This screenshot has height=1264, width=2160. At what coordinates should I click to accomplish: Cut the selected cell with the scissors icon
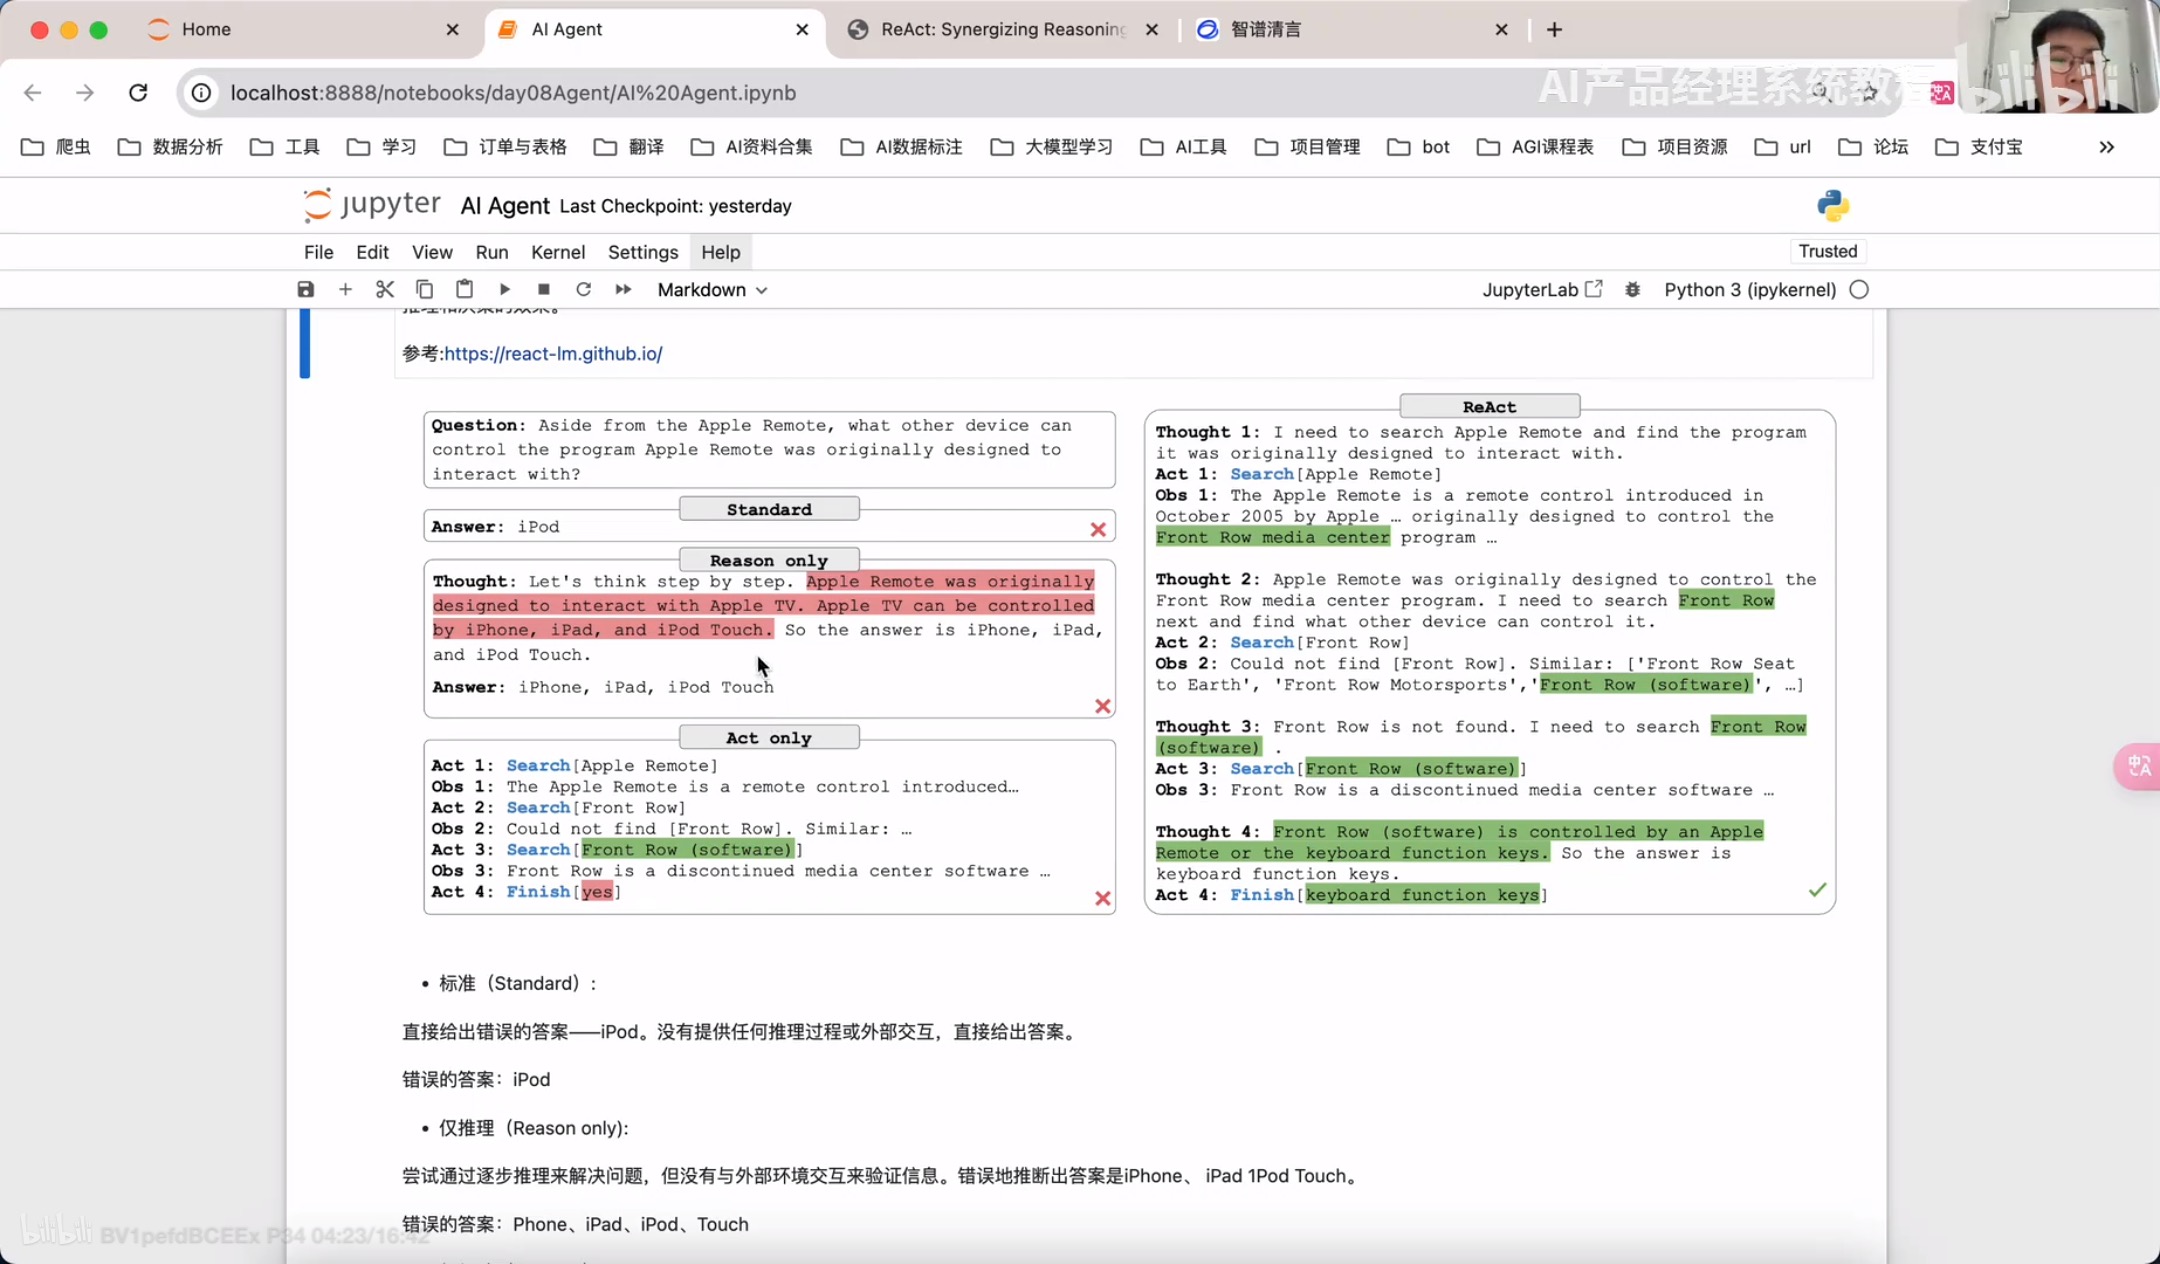pos(384,290)
